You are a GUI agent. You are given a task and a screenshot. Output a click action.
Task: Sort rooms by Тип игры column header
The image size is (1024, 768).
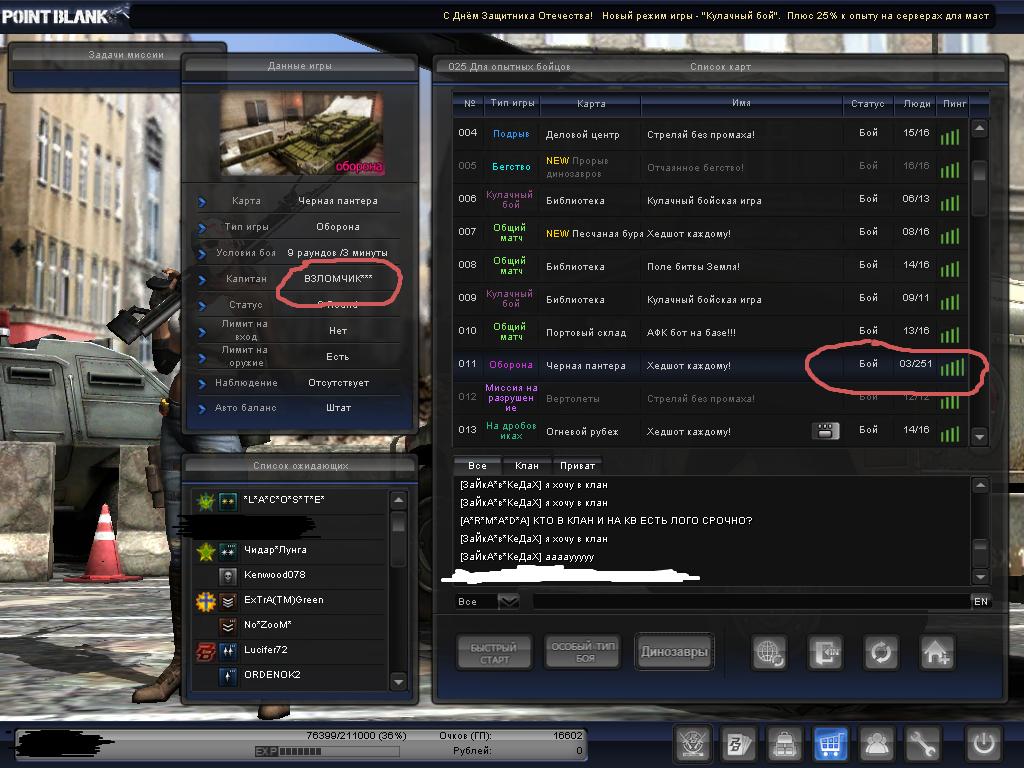pyautogui.click(x=512, y=103)
